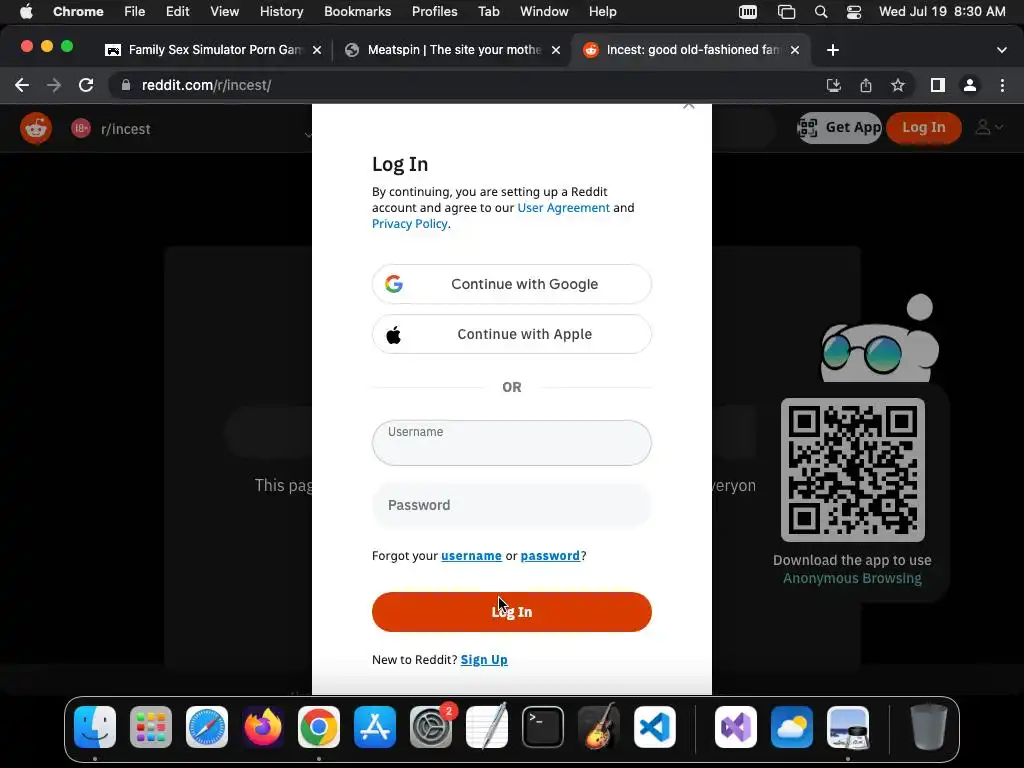Click the orange Log In submit button
Image resolution: width=1024 pixels, height=768 pixels.
click(x=512, y=612)
